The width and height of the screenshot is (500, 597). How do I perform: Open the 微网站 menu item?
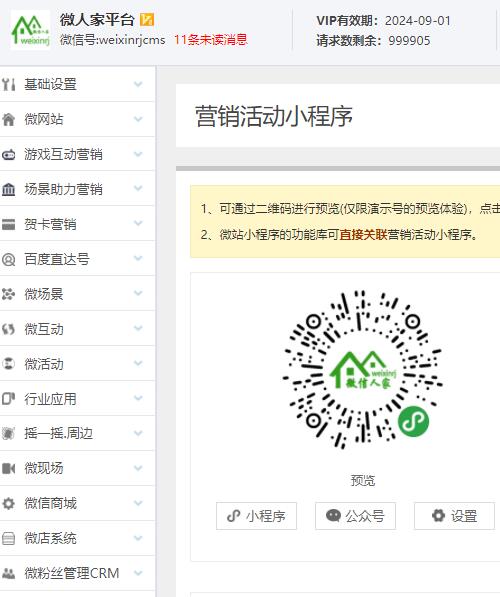click(x=77, y=119)
